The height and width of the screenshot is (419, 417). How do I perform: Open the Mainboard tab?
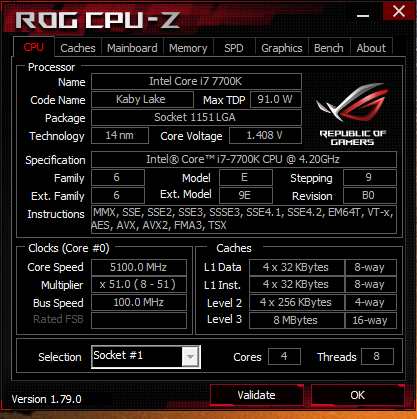(x=132, y=48)
